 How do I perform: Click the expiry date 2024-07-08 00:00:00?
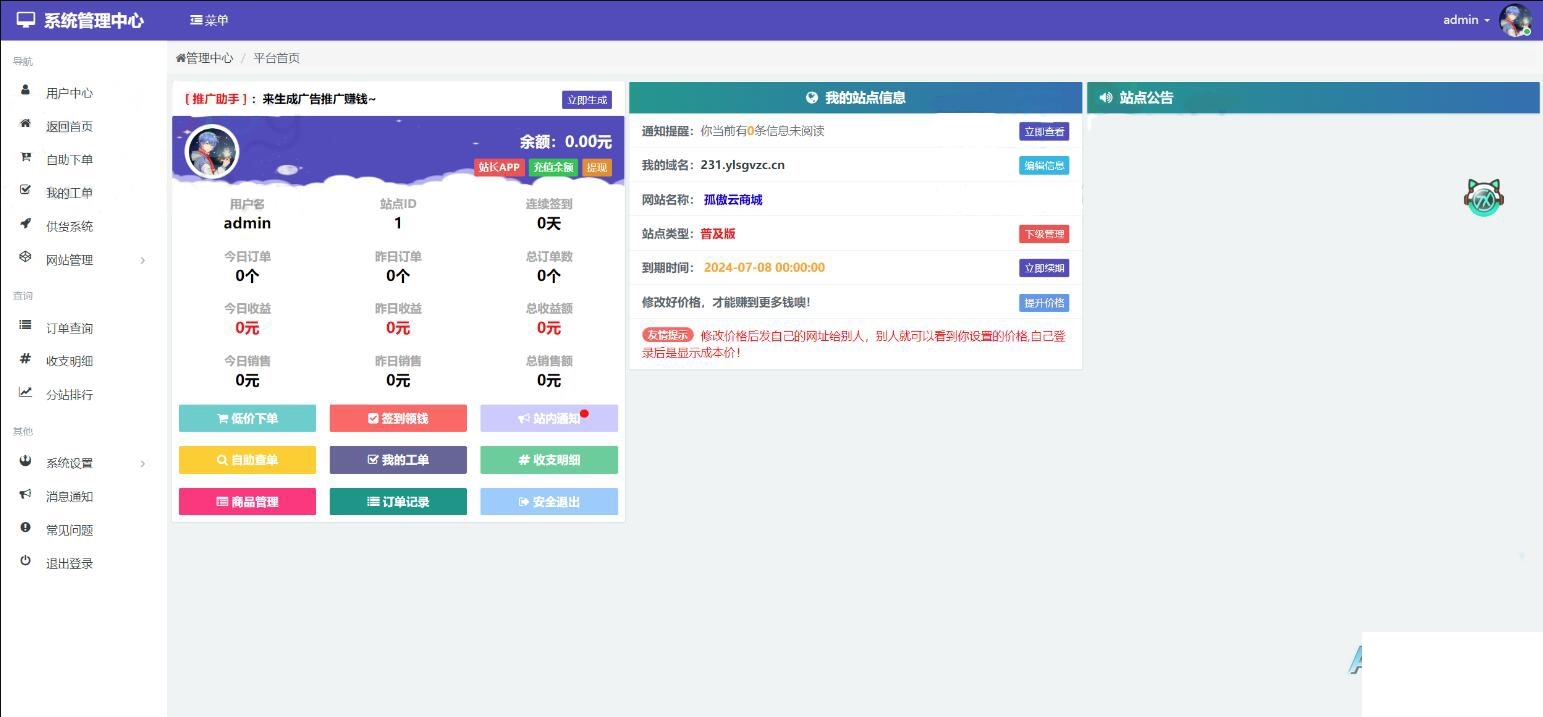(x=764, y=268)
